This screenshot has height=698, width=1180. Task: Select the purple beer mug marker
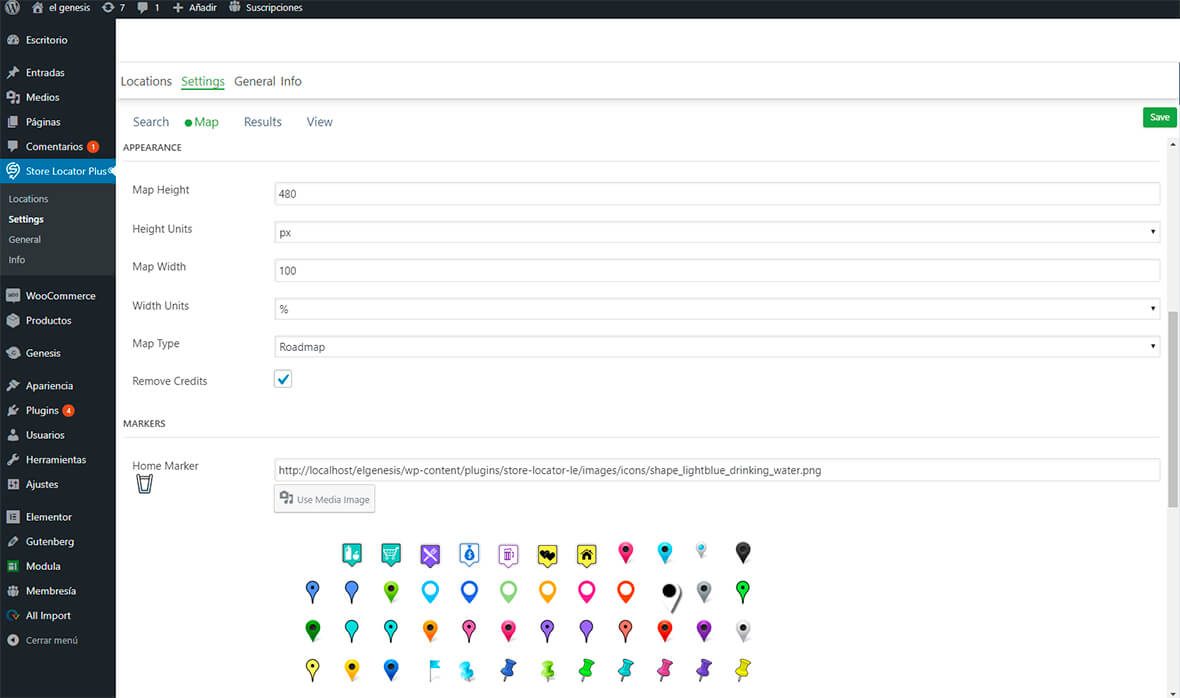click(508, 555)
